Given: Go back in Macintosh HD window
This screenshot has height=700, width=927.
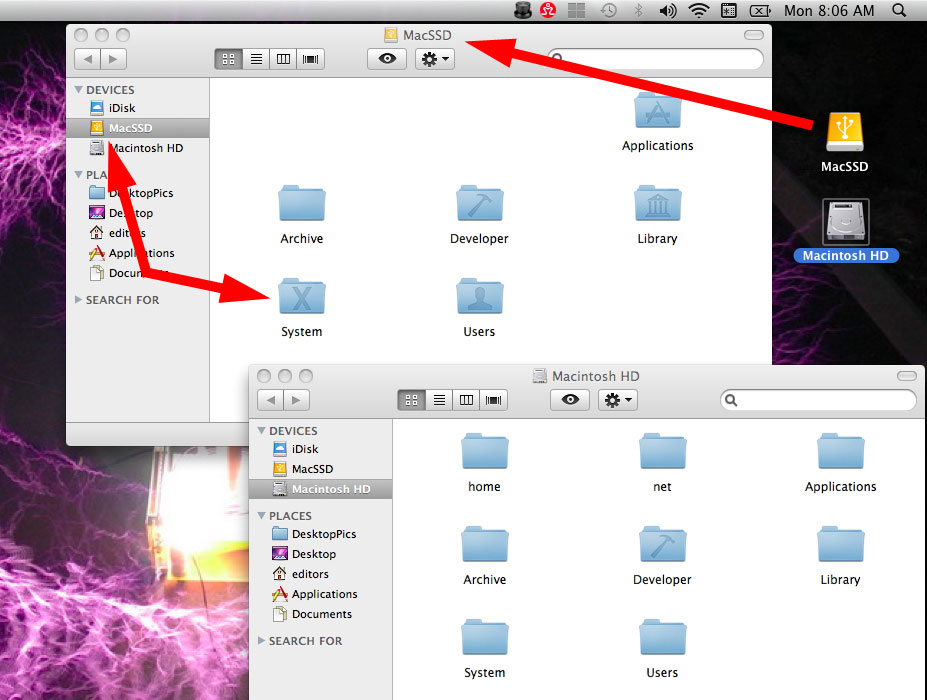Looking at the screenshot, I should [x=271, y=400].
